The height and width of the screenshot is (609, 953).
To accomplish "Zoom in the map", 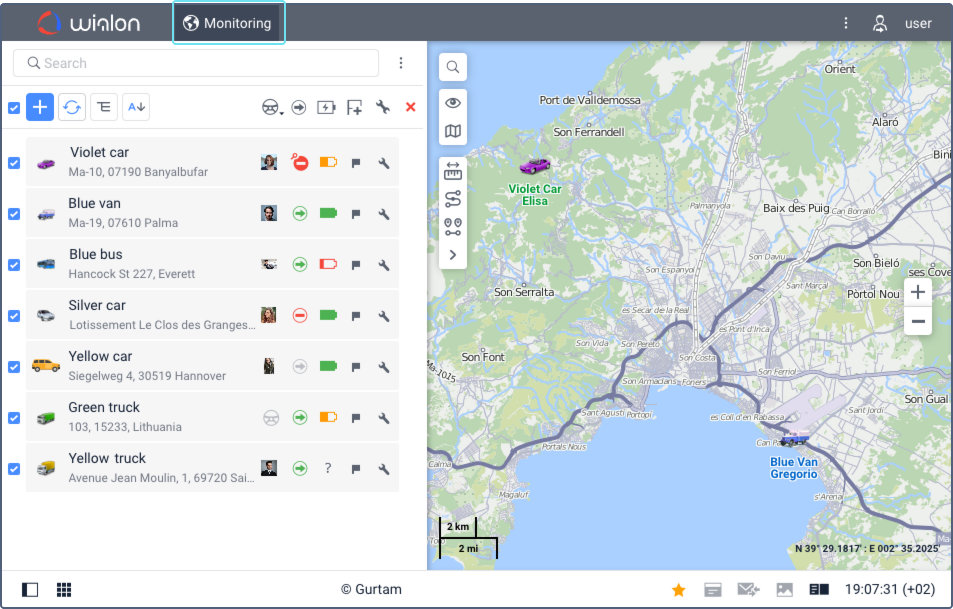I will click(917, 292).
